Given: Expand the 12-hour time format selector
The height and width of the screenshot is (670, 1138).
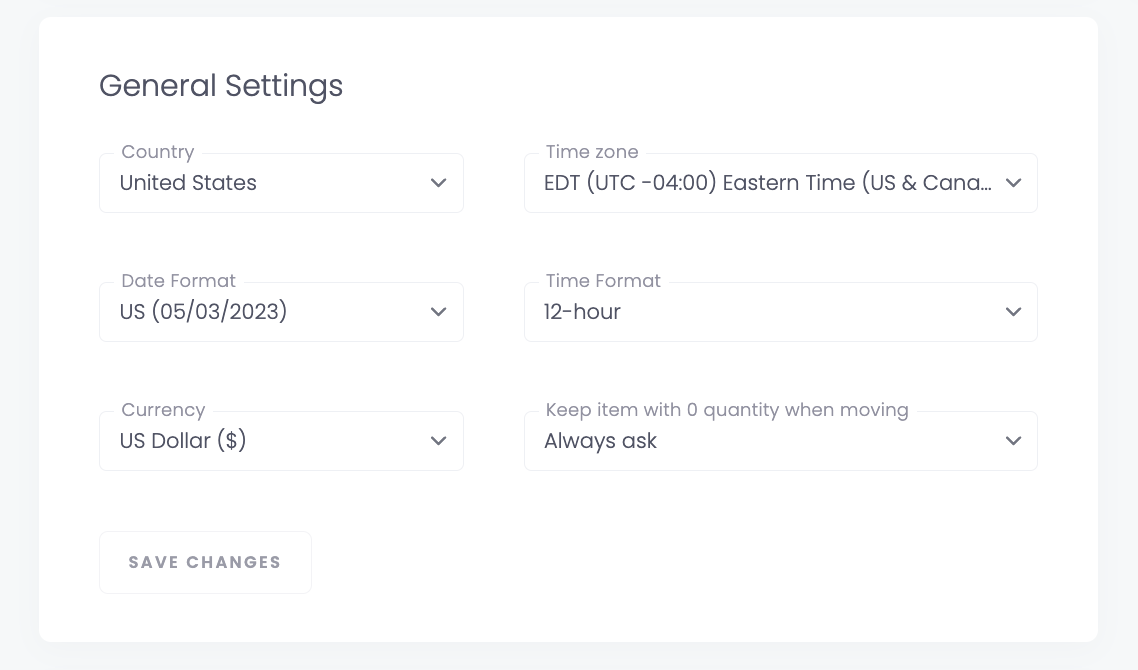Looking at the screenshot, I should 781,312.
